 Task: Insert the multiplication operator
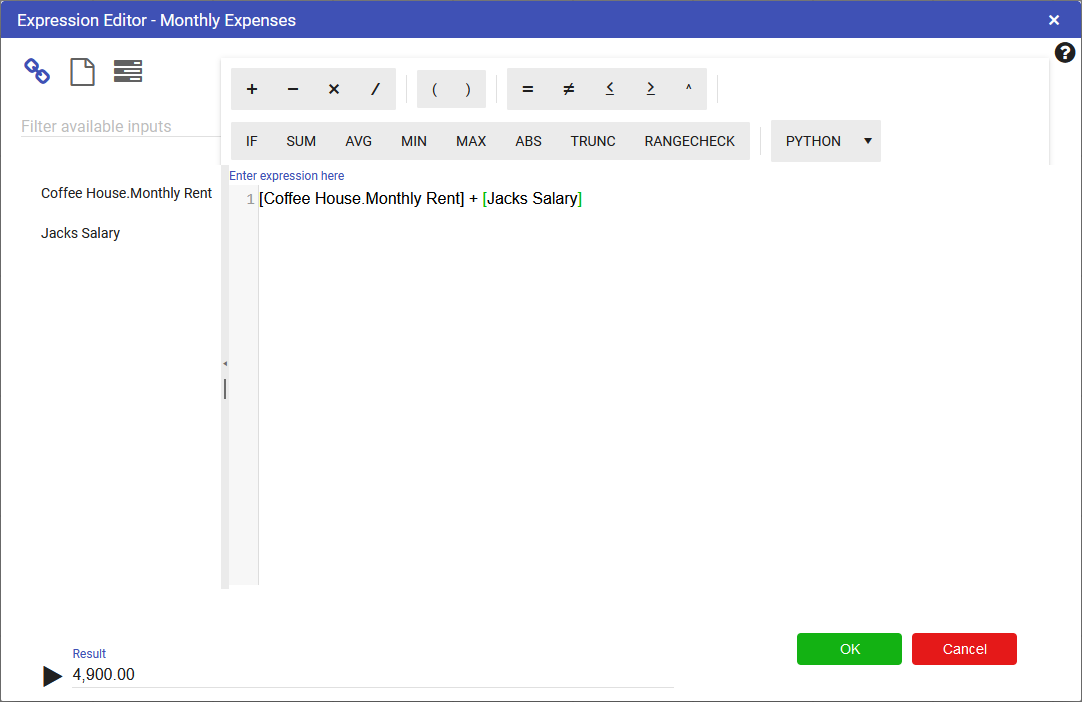[x=334, y=89]
